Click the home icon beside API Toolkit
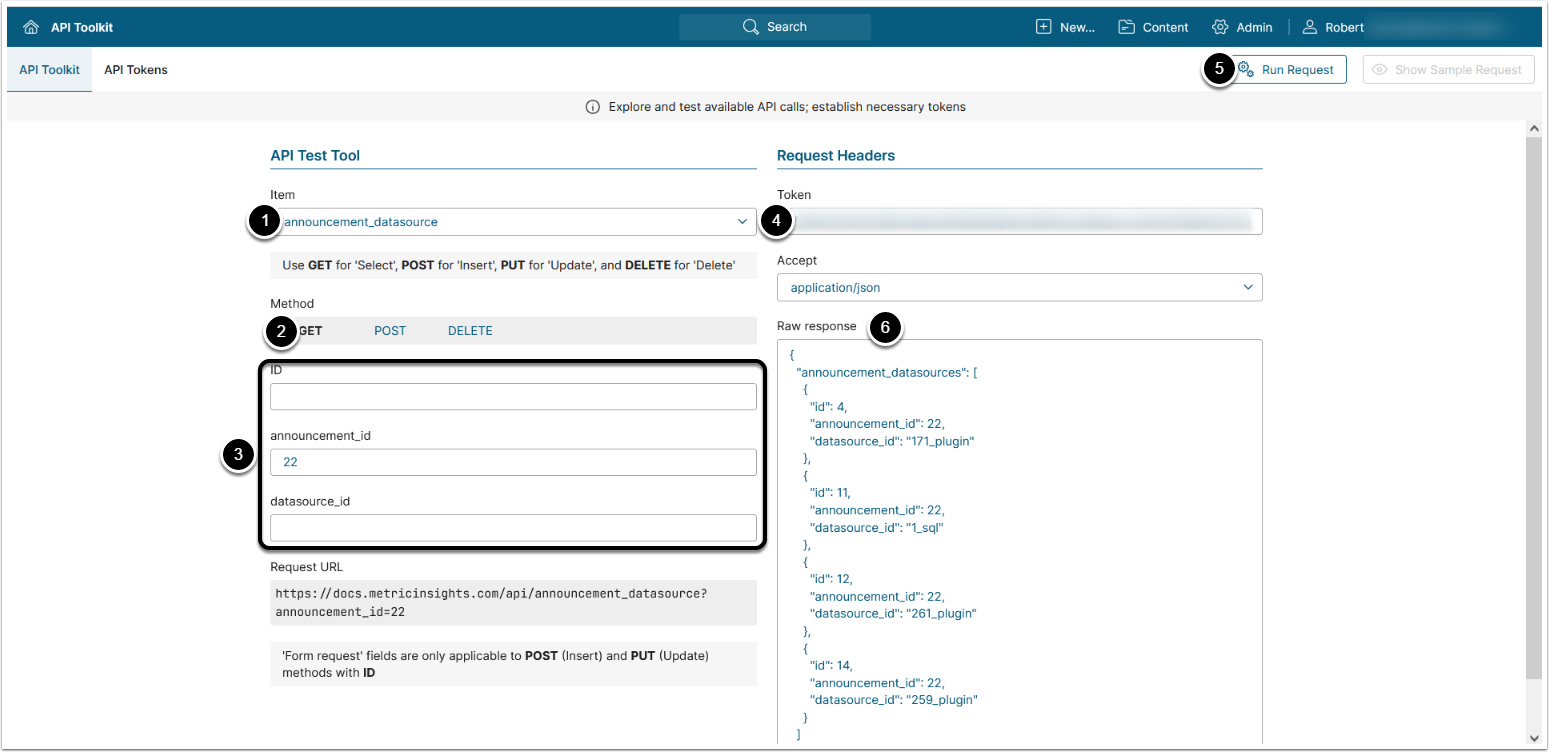 coord(31,27)
